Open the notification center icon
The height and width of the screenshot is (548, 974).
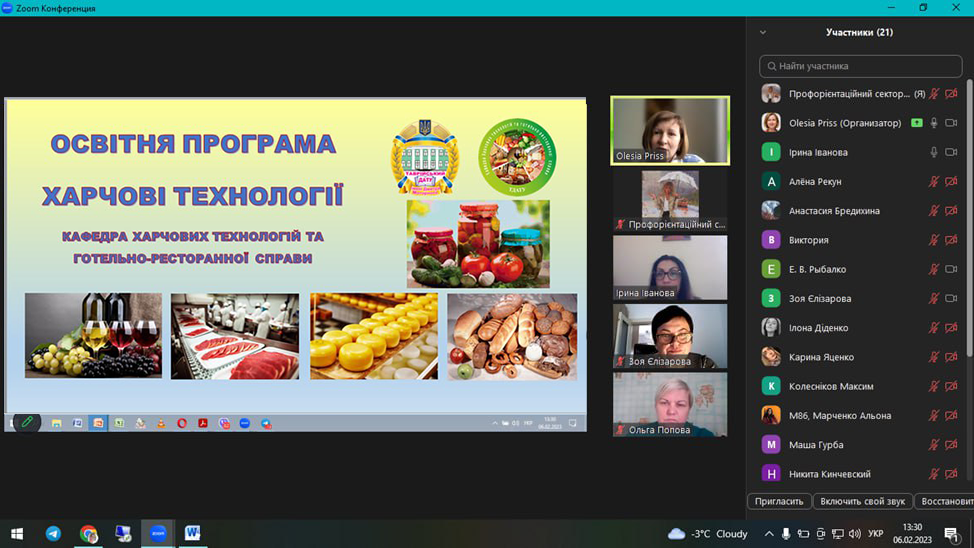tap(951, 534)
